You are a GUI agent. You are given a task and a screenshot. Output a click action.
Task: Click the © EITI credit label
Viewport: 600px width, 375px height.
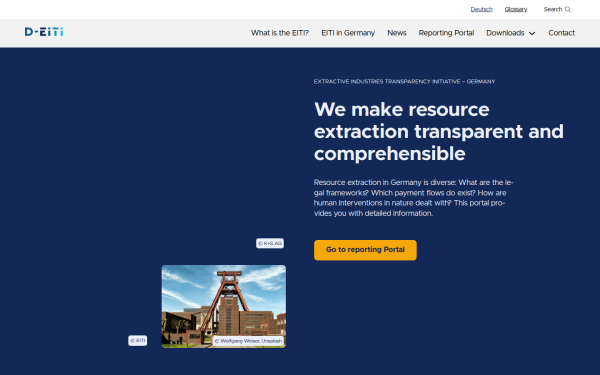(x=137, y=341)
